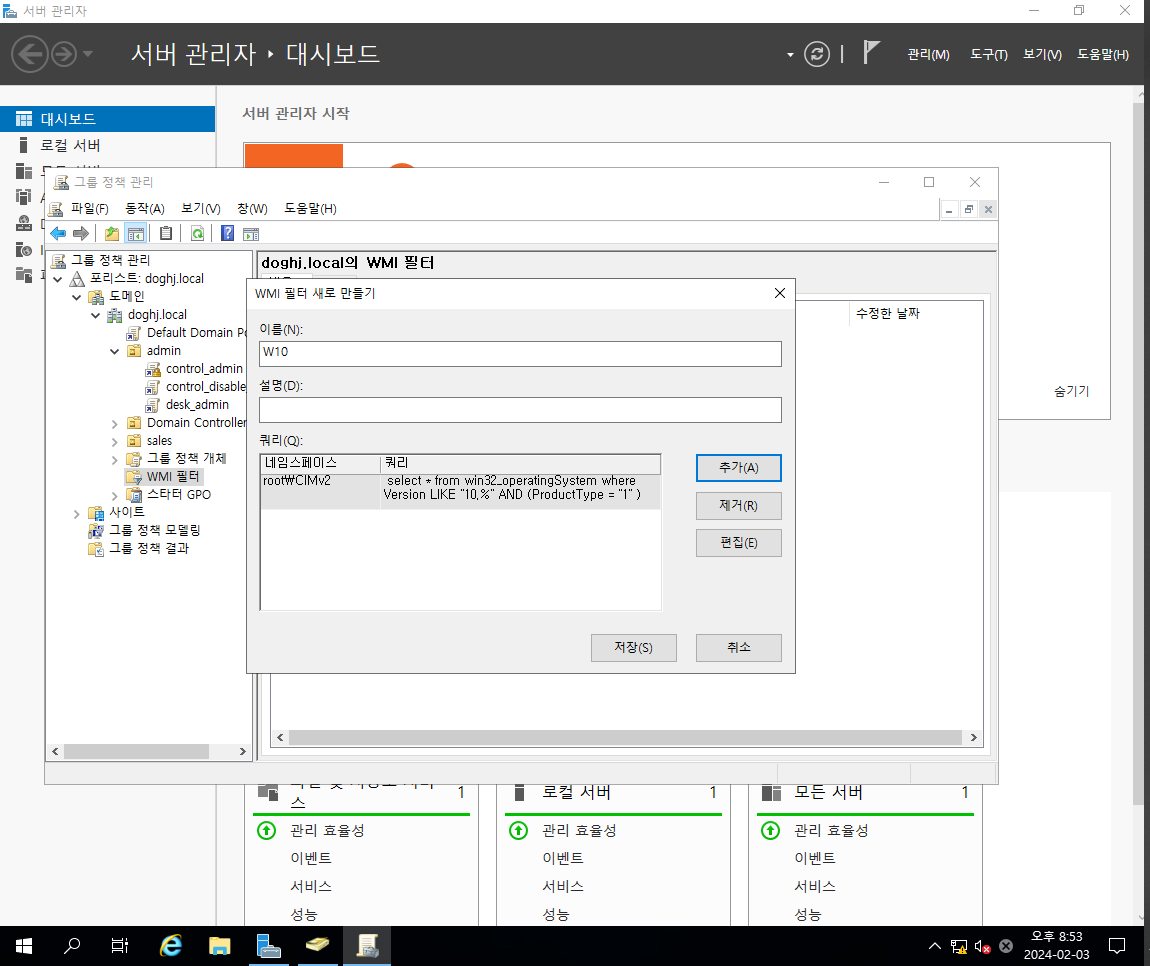The width and height of the screenshot is (1150, 966).
Task: Click the tree pane horizontal scrollbar right arrow
Action: click(243, 752)
